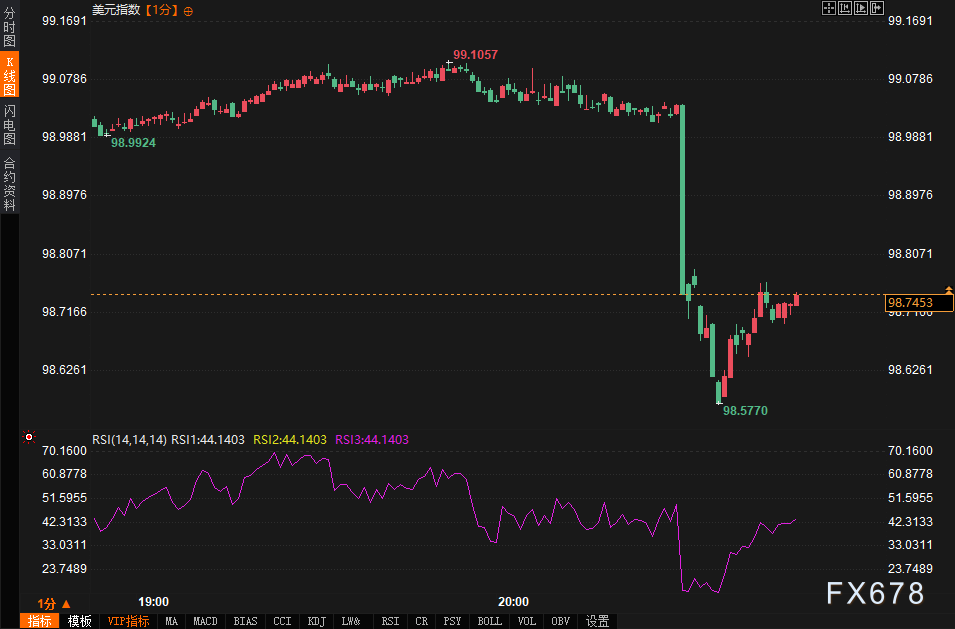Enable the MACD indicator
The image size is (955, 629).
[x=204, y=621]
